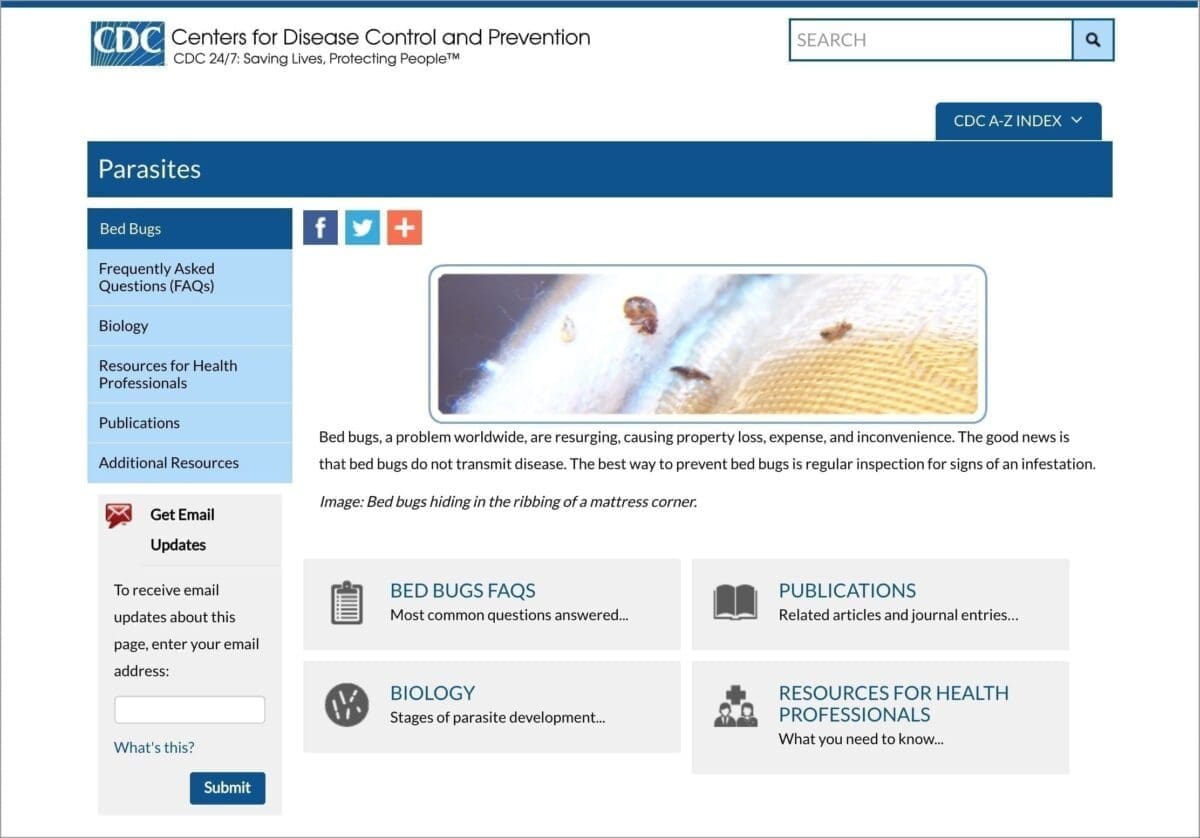Click the email address input box
Viewport: 1200px width, 838px height.
coord(189,710)
